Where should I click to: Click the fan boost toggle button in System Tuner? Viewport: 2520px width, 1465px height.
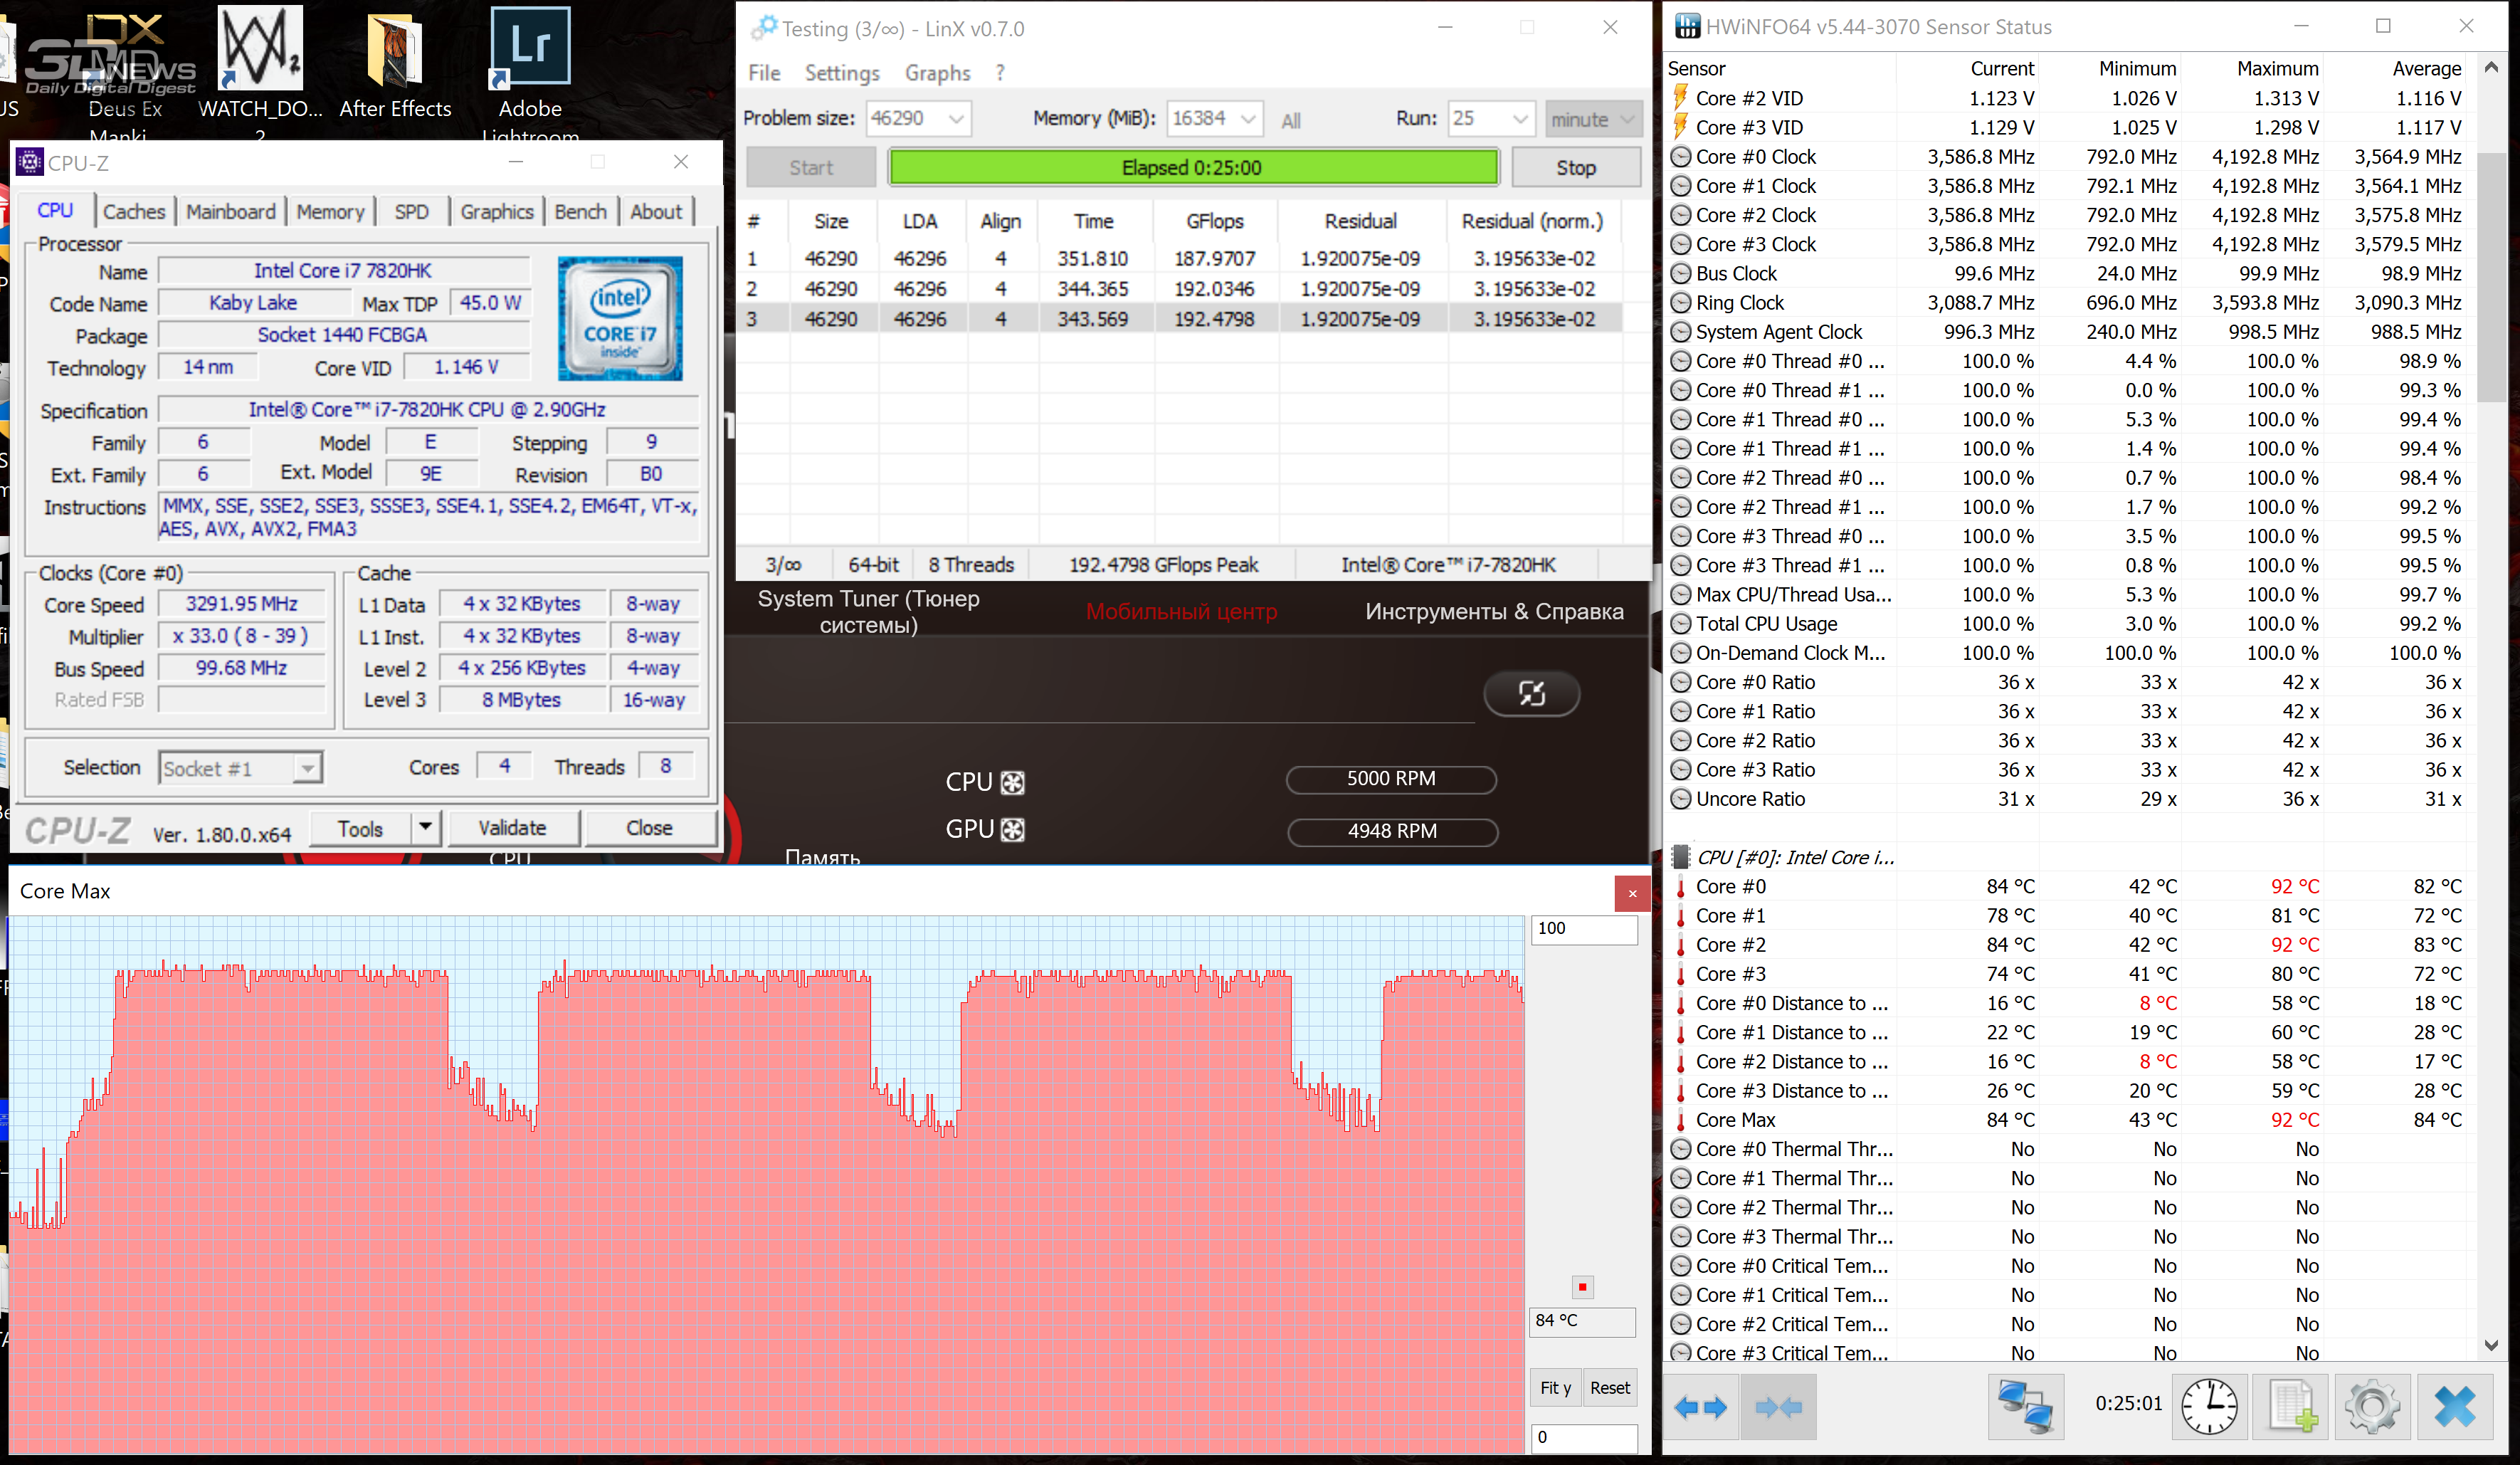click(x=1531, y=693)
